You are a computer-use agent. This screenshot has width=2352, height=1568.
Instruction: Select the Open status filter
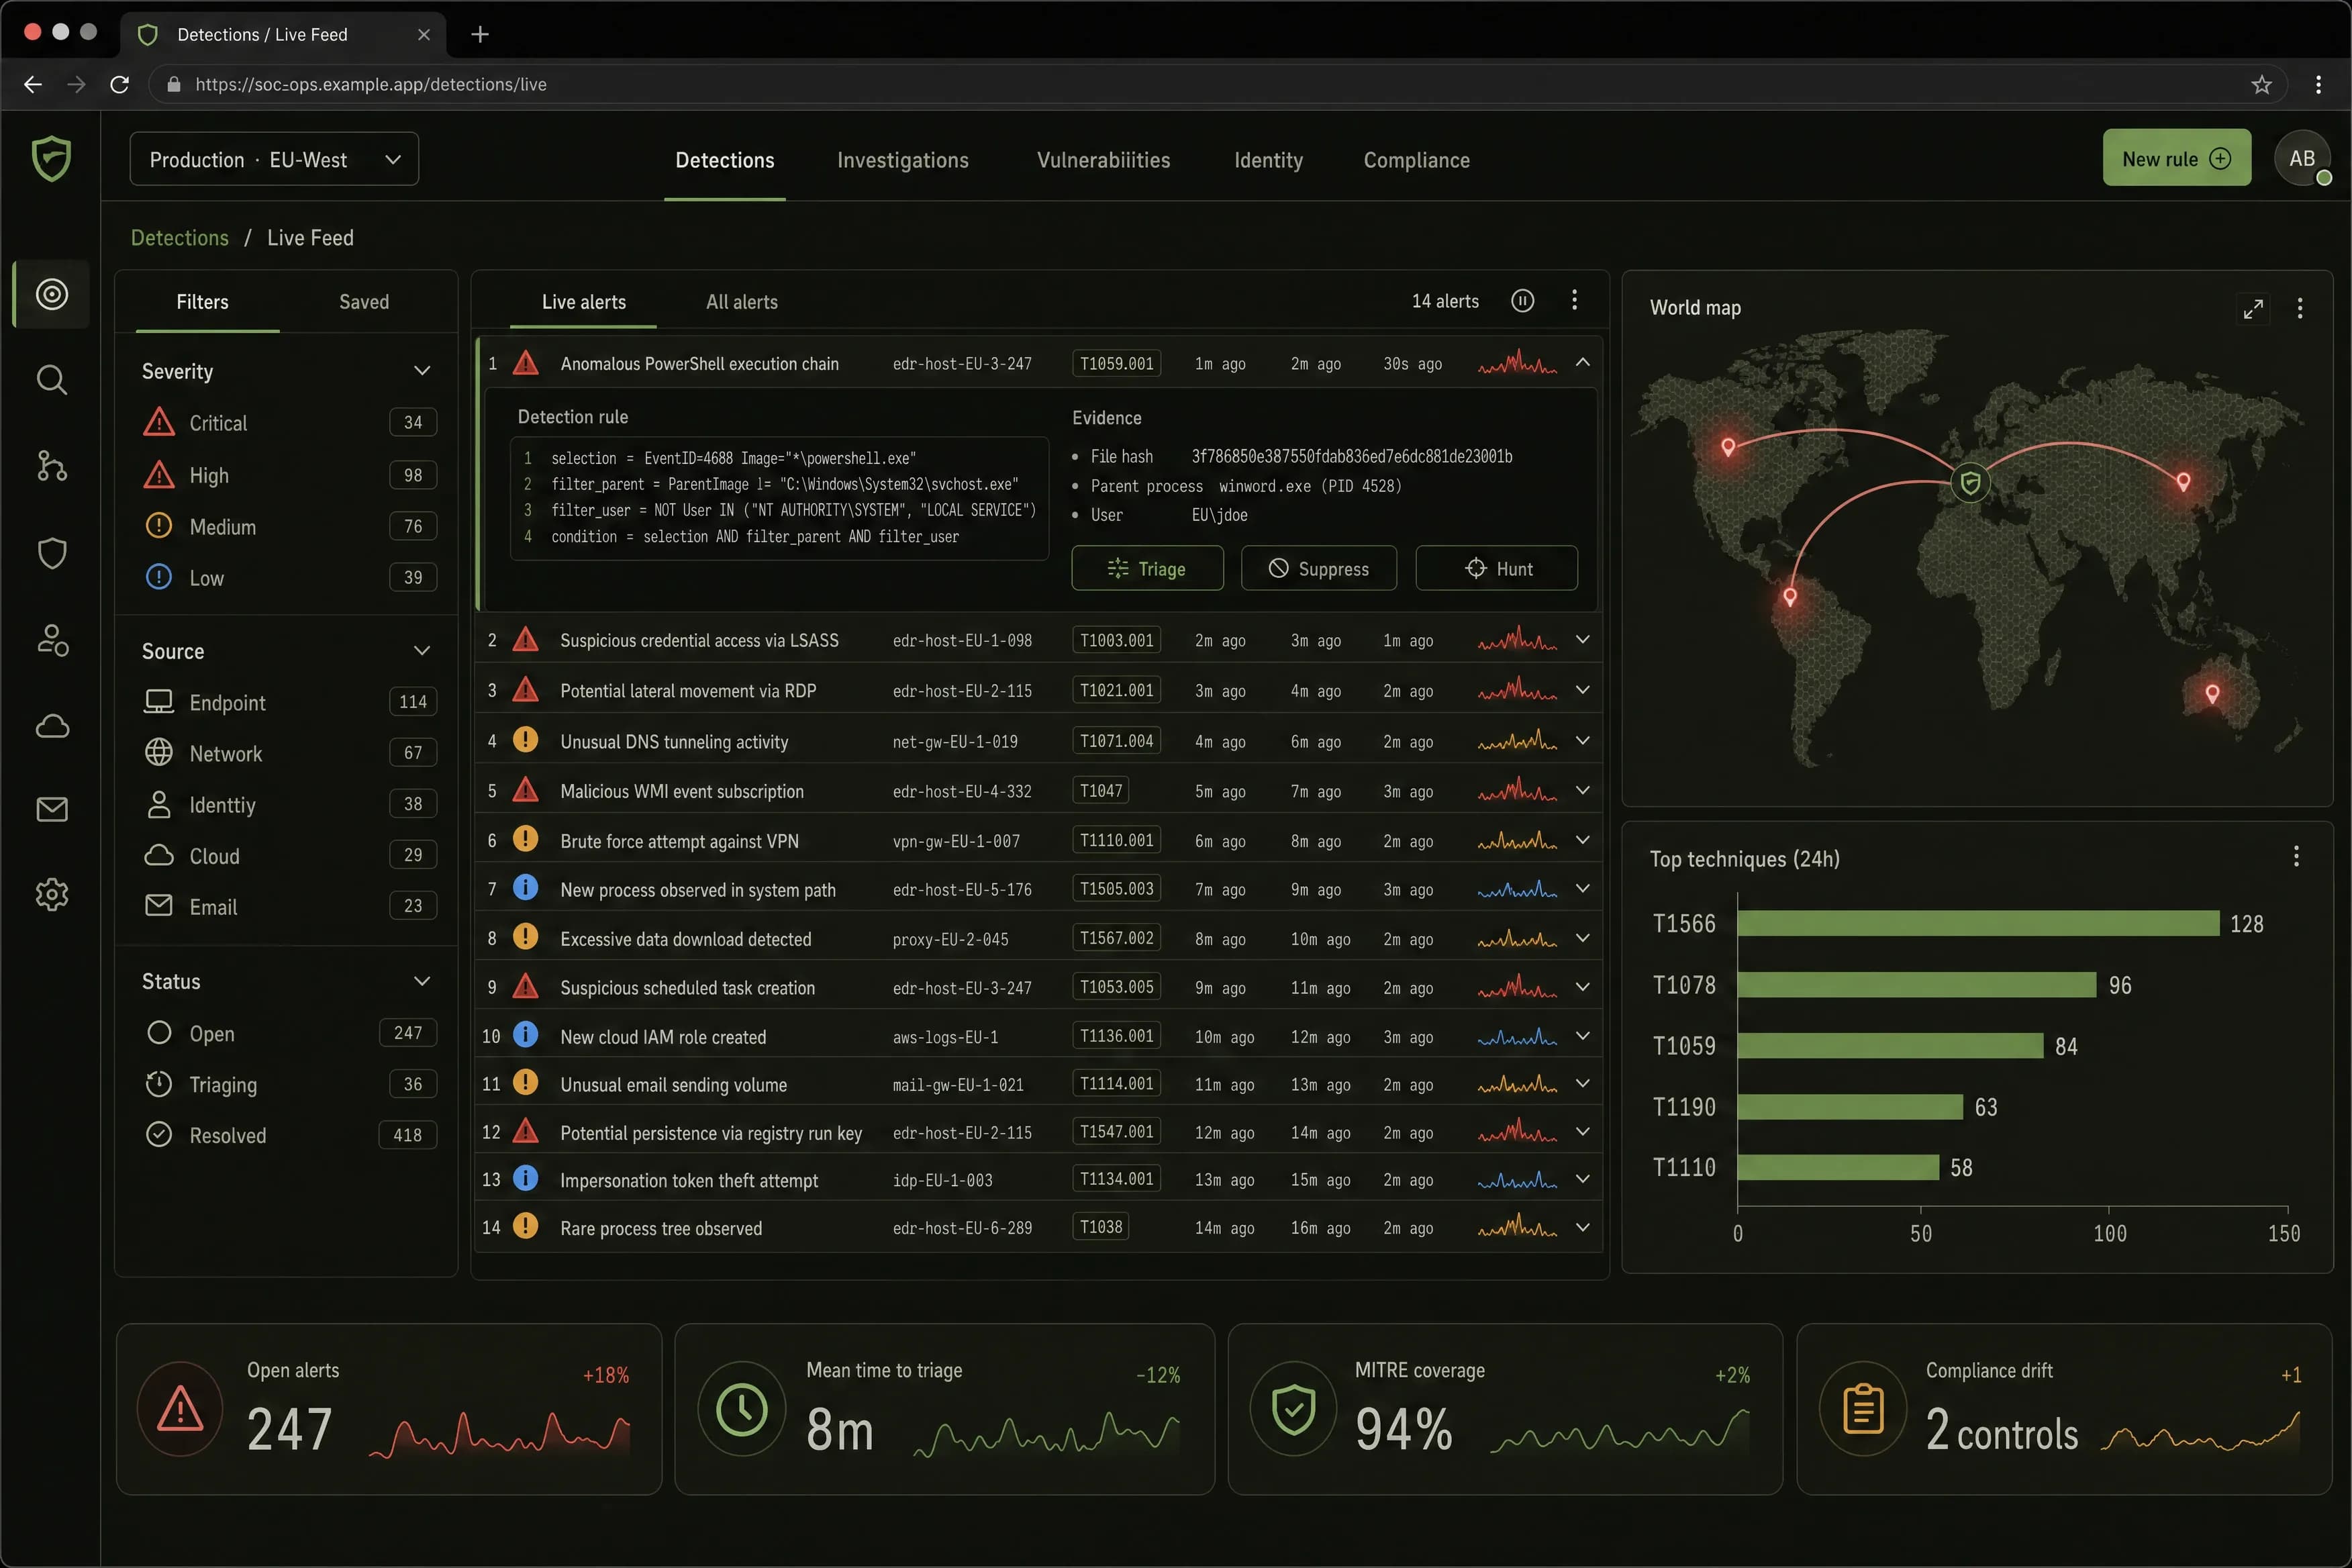click(x=289, y=1033)
